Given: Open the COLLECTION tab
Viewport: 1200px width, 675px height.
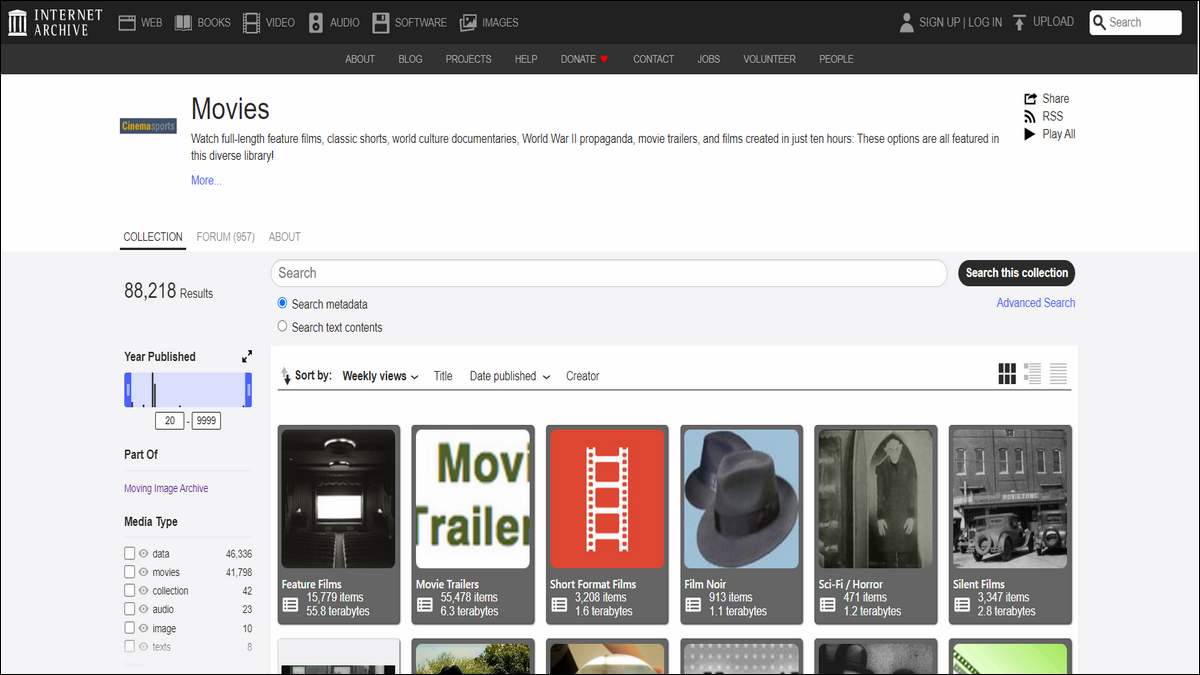Looking at the screenshot, I should (x=153, y=237).
